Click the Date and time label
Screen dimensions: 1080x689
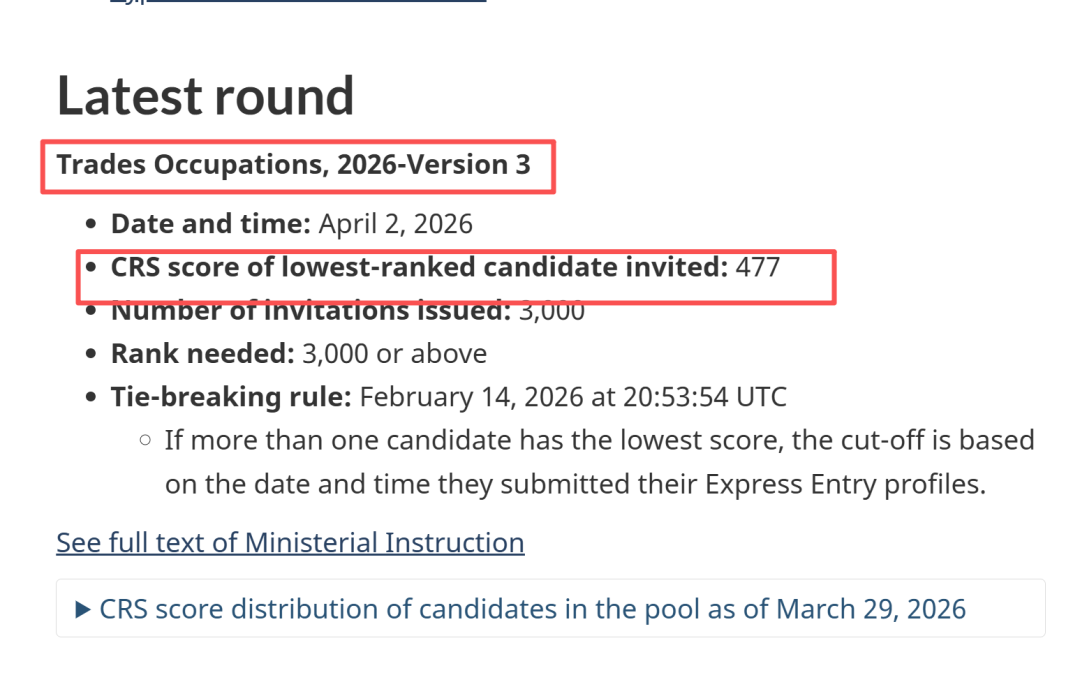[211, 224]
